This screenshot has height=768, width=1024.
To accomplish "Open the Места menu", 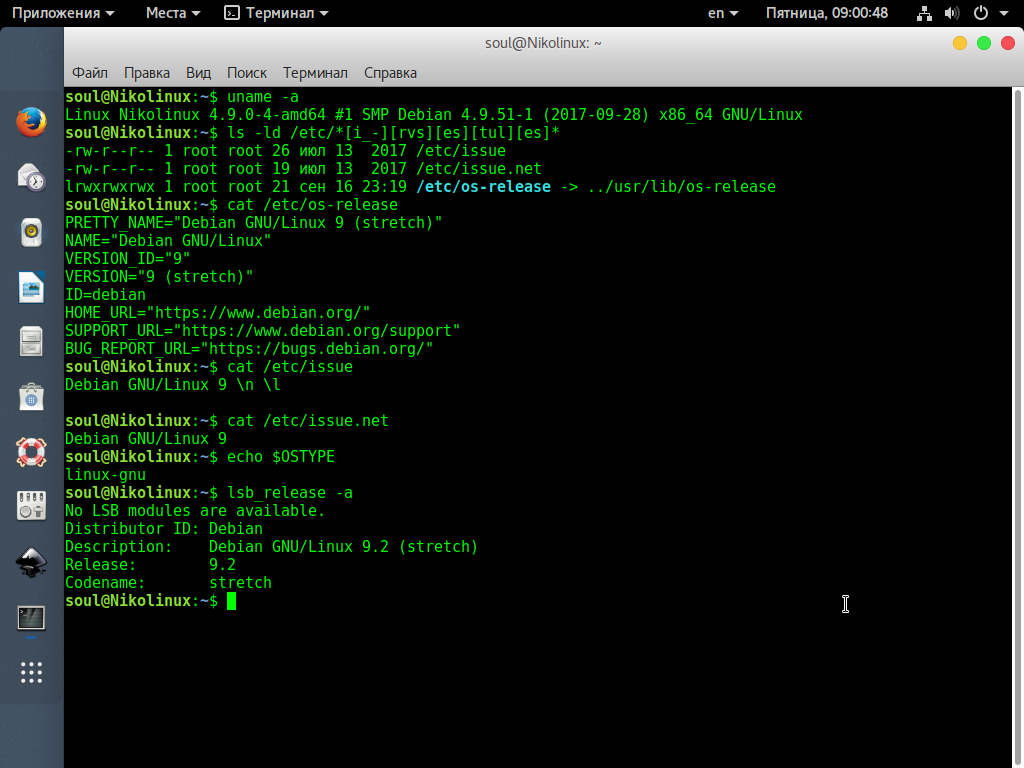I will pos(173,13).
